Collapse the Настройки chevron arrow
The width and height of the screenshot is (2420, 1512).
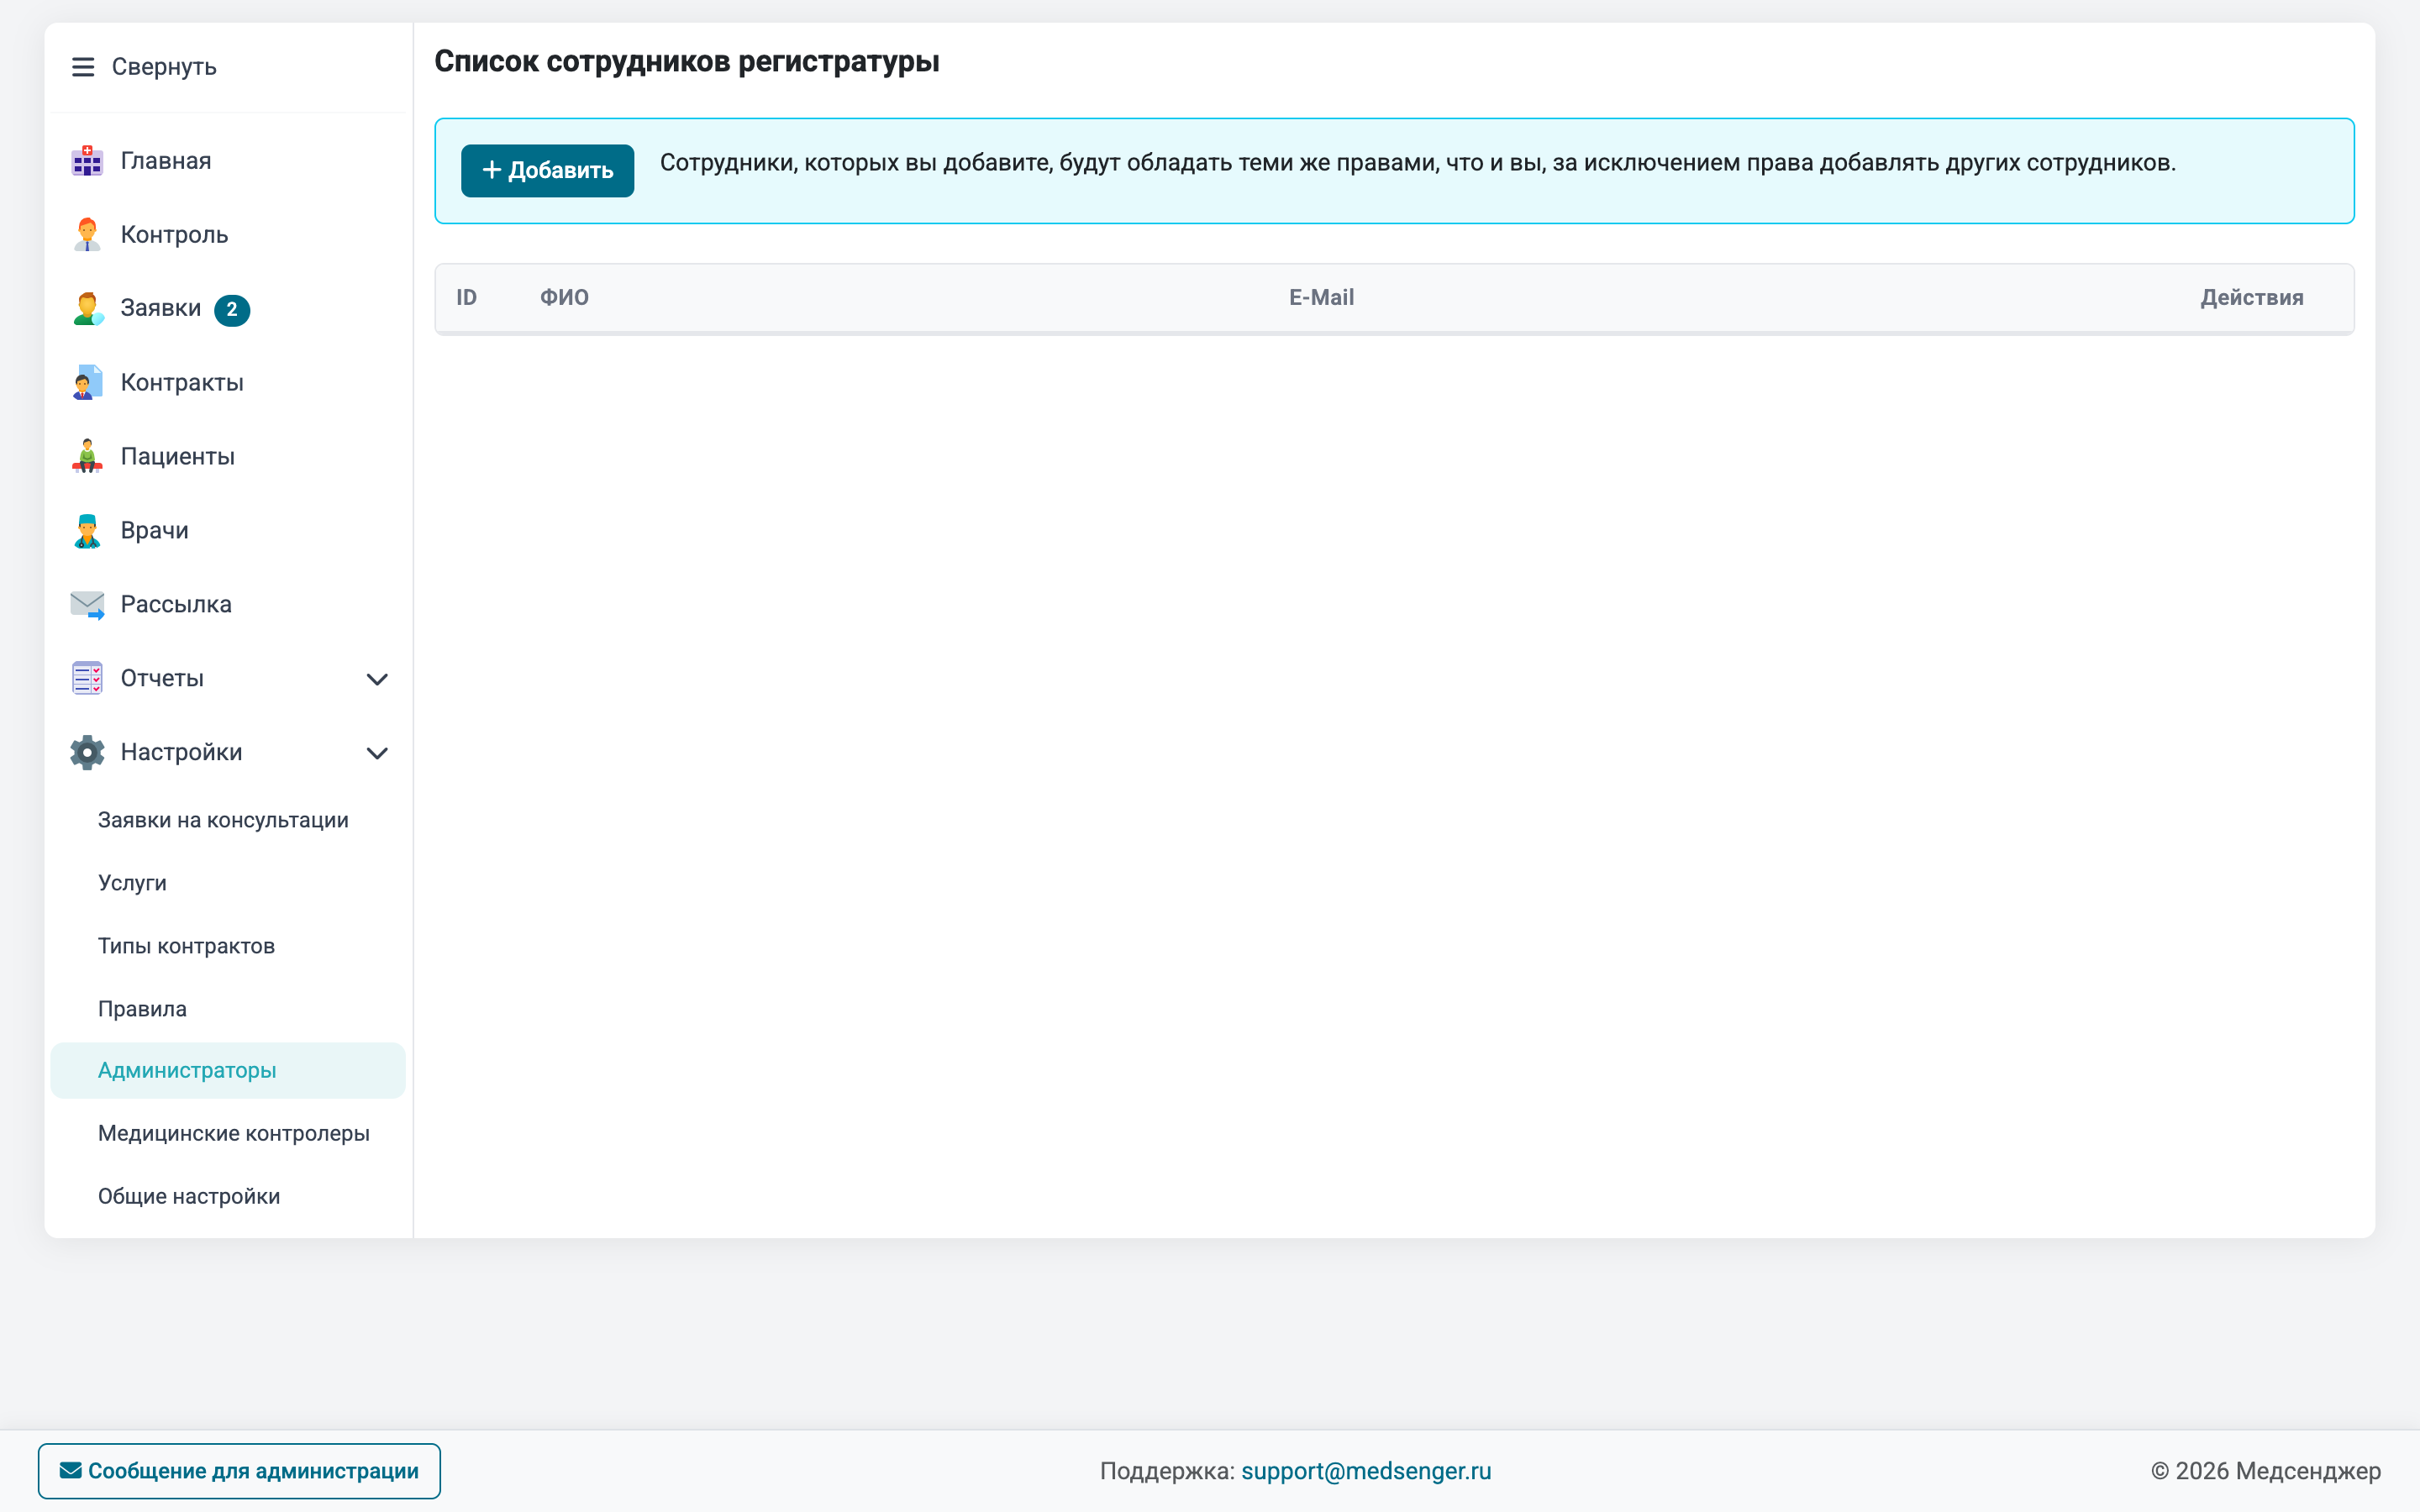(x=377, y=754)
